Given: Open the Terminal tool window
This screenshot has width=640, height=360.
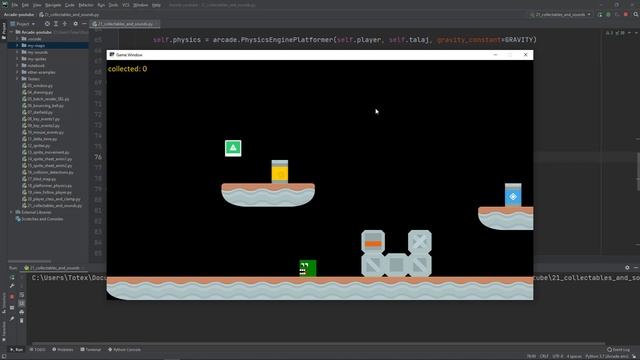Looking at the screenshot, I should pos(91,350).
